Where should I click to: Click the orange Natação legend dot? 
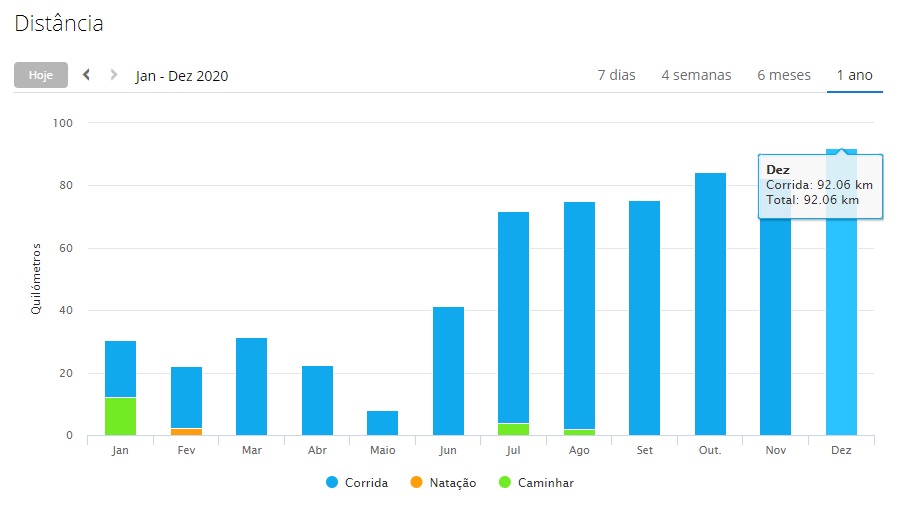417,483
